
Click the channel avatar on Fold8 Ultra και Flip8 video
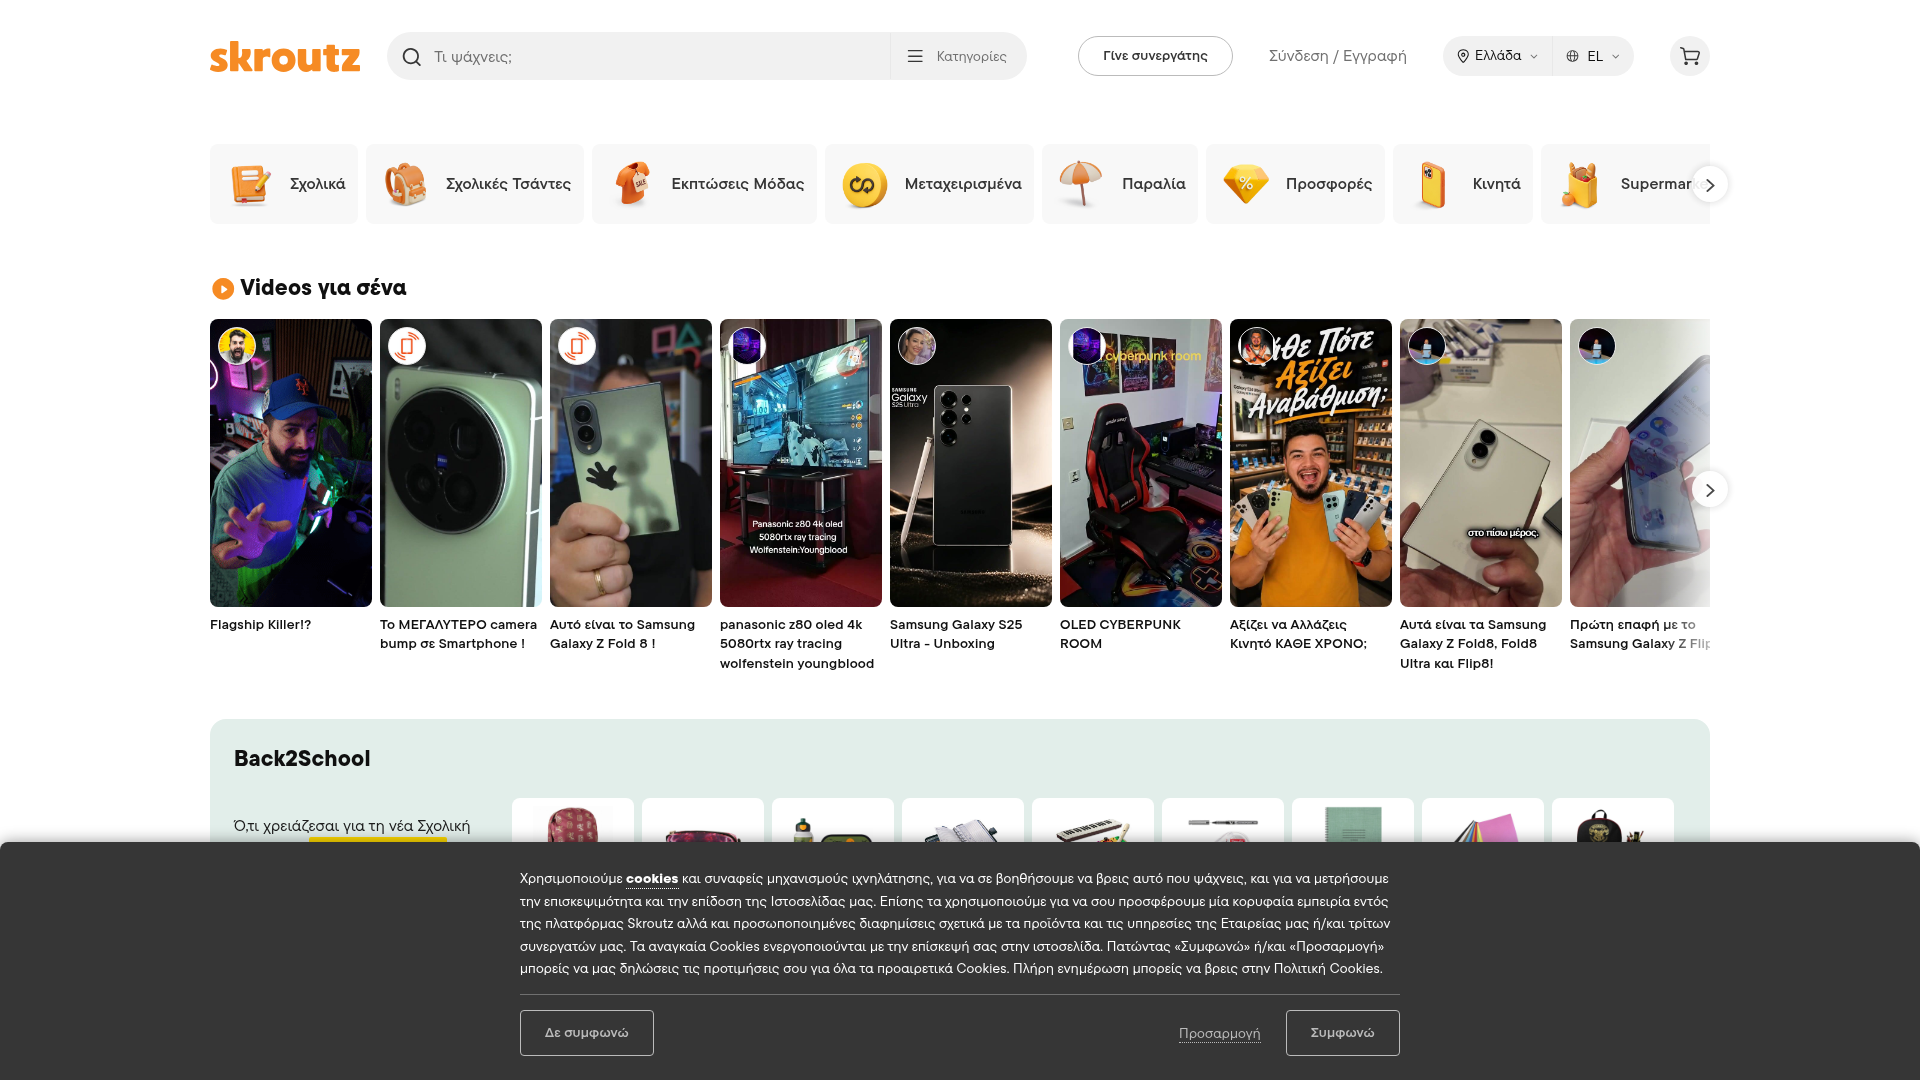click(1427, 346)
